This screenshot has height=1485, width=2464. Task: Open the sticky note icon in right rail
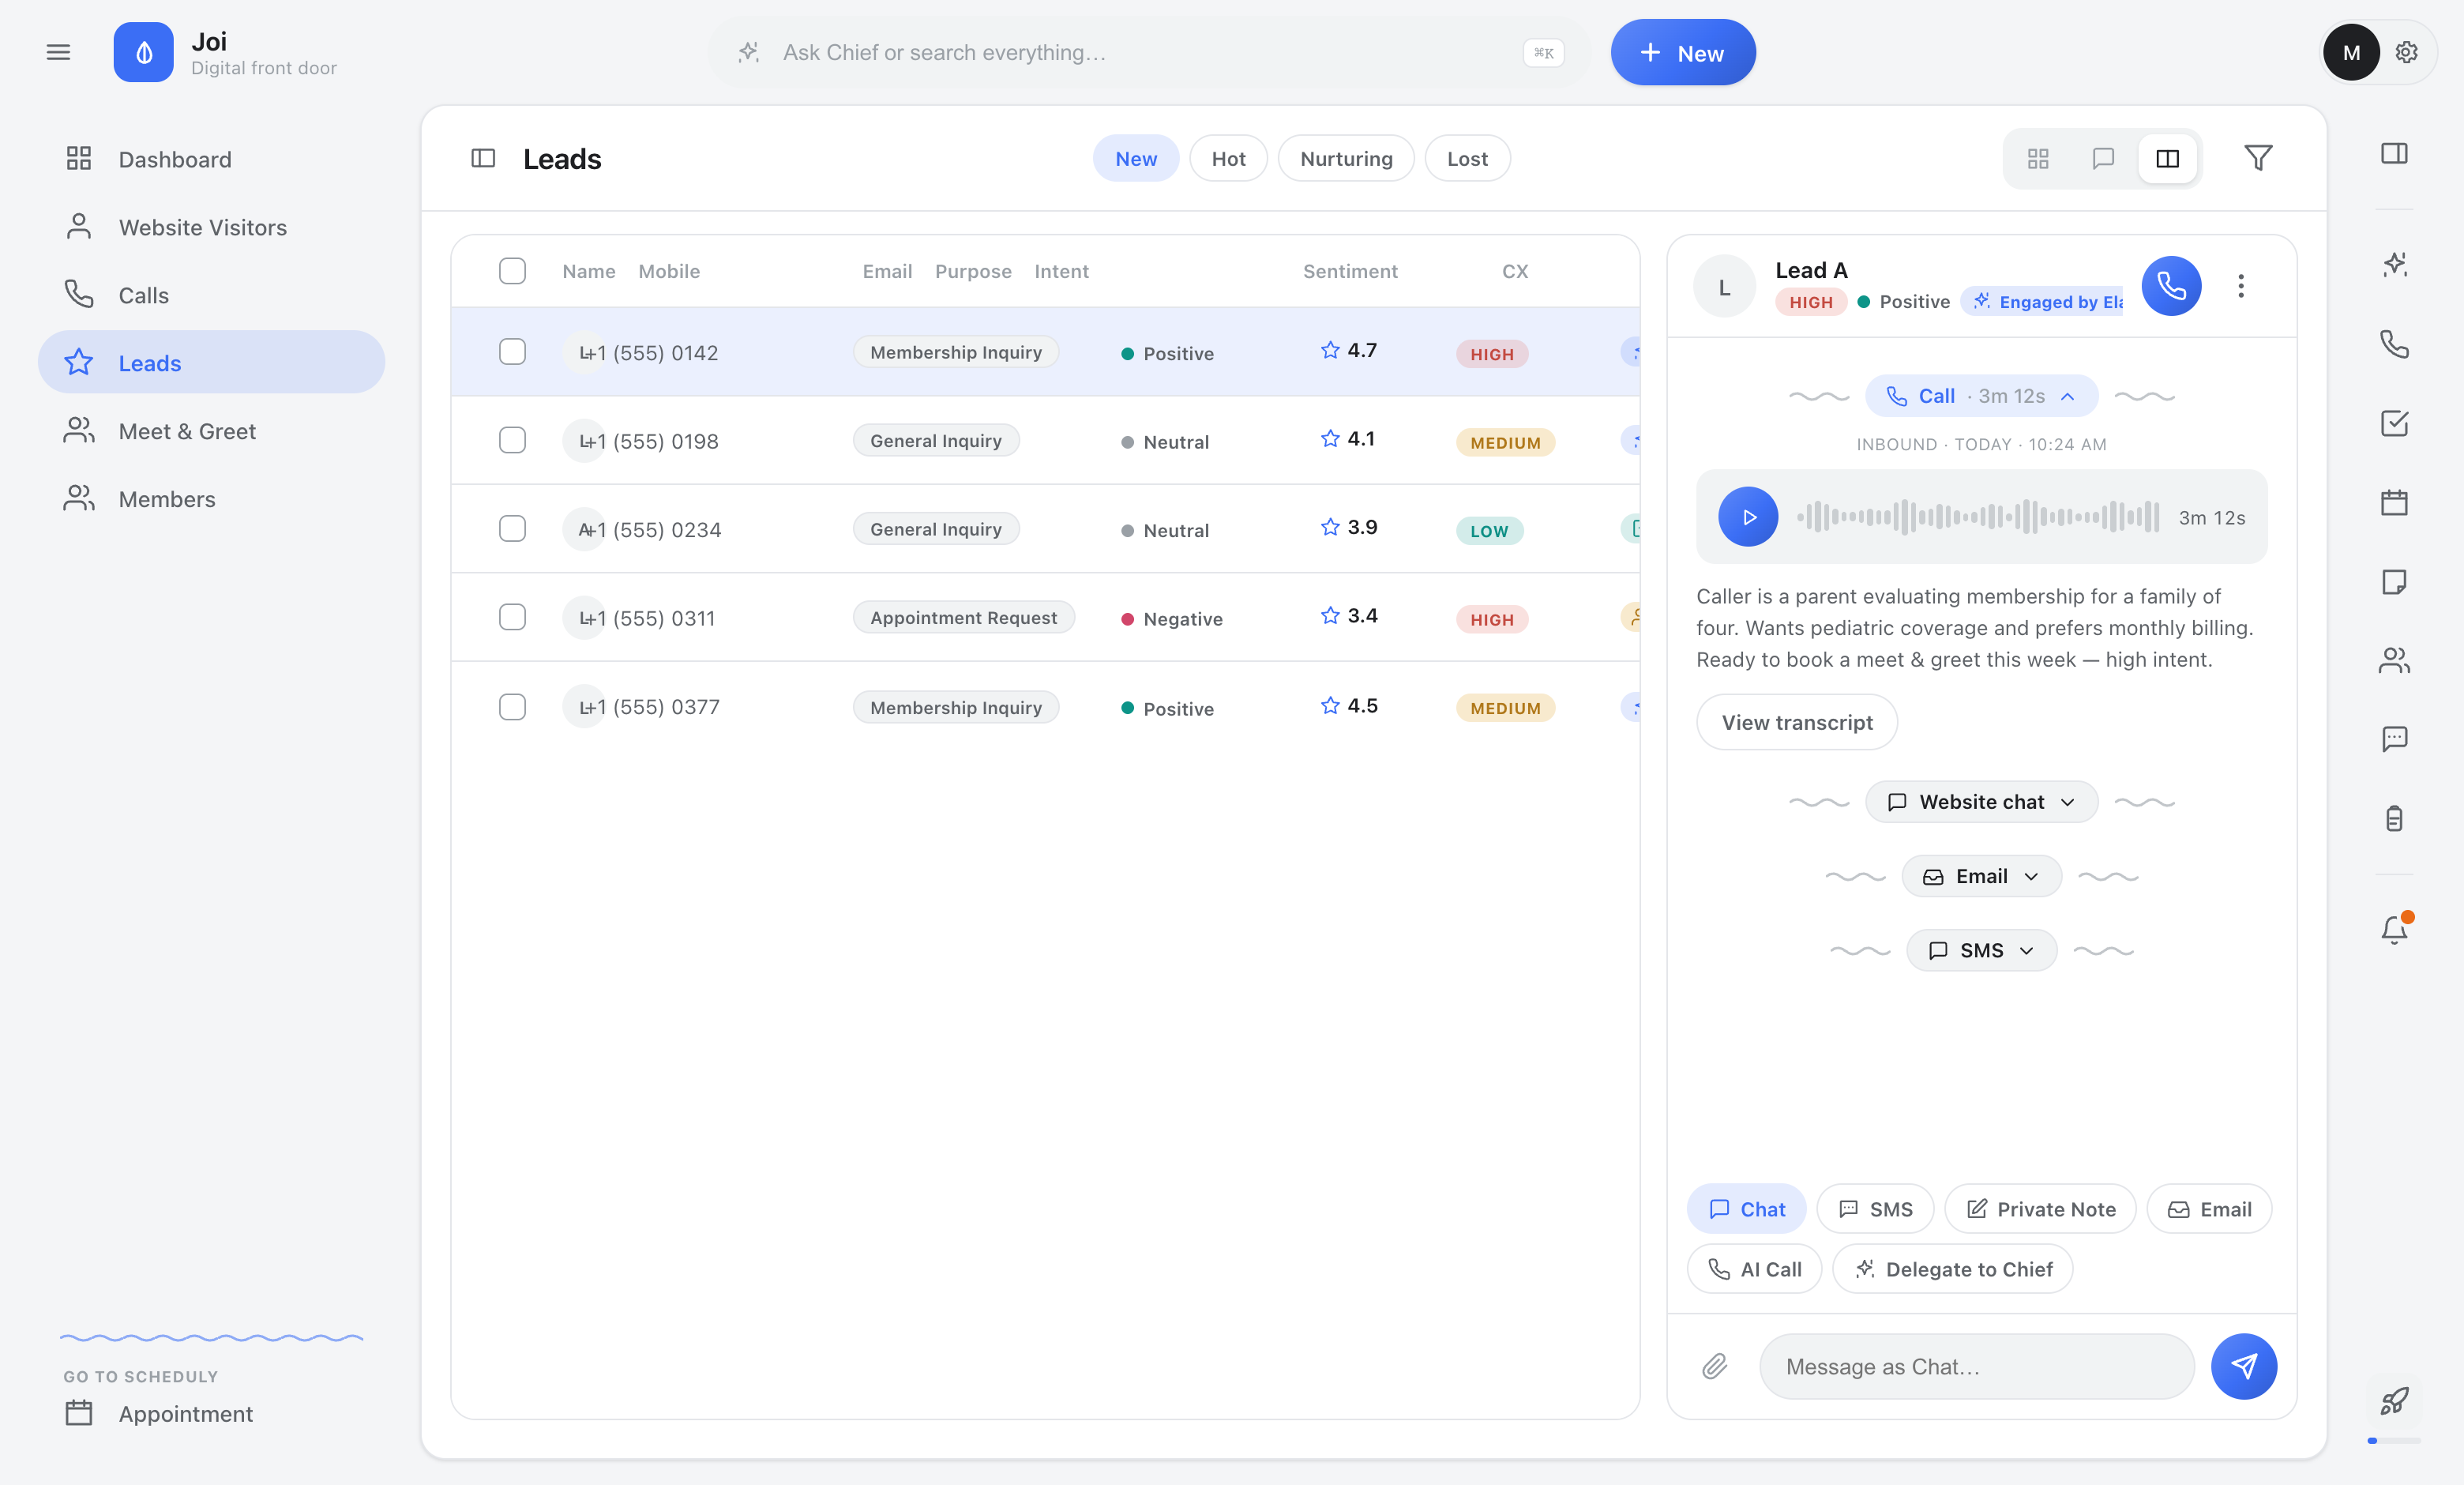click(2394, 581)
